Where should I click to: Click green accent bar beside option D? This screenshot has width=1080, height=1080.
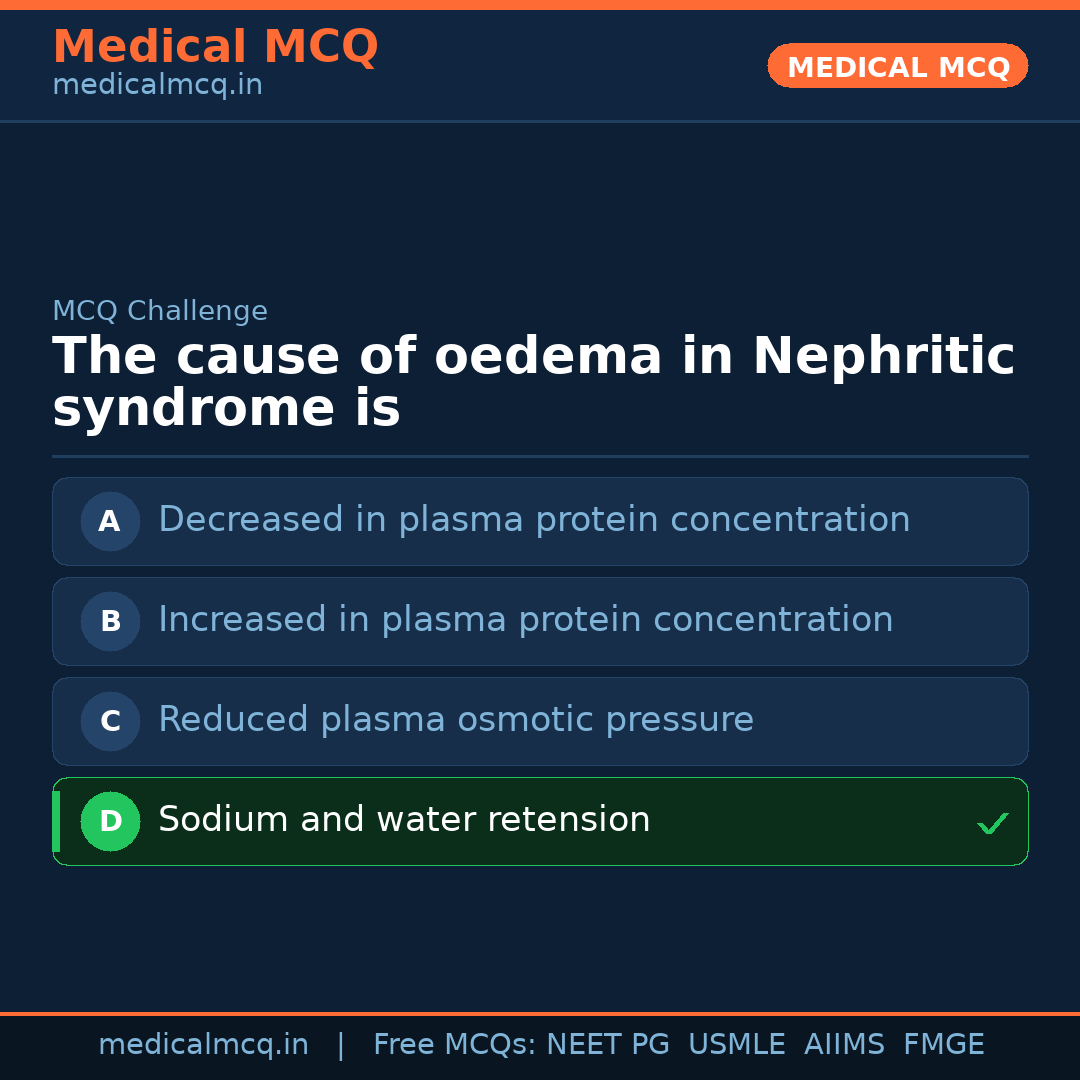[56, 821]
